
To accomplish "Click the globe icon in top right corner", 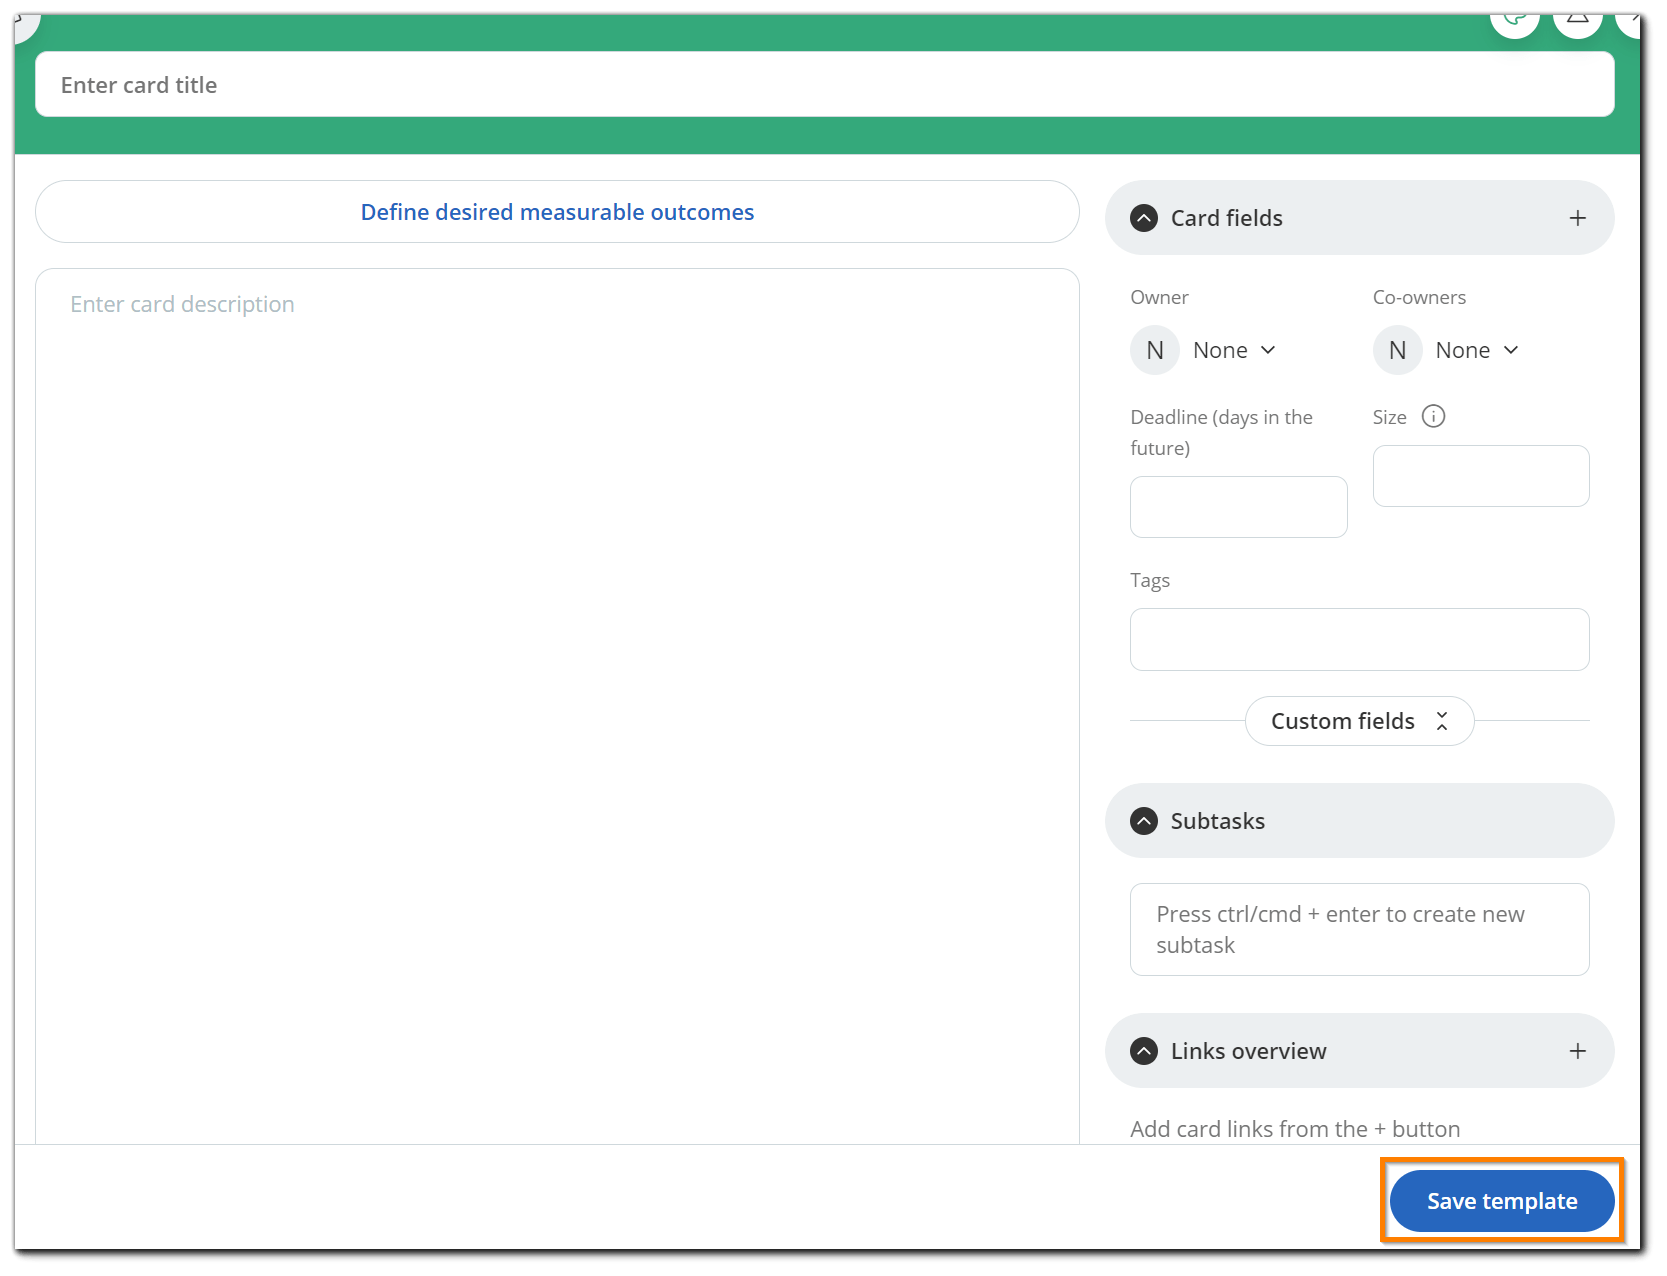I will (x=1514, y=18).
